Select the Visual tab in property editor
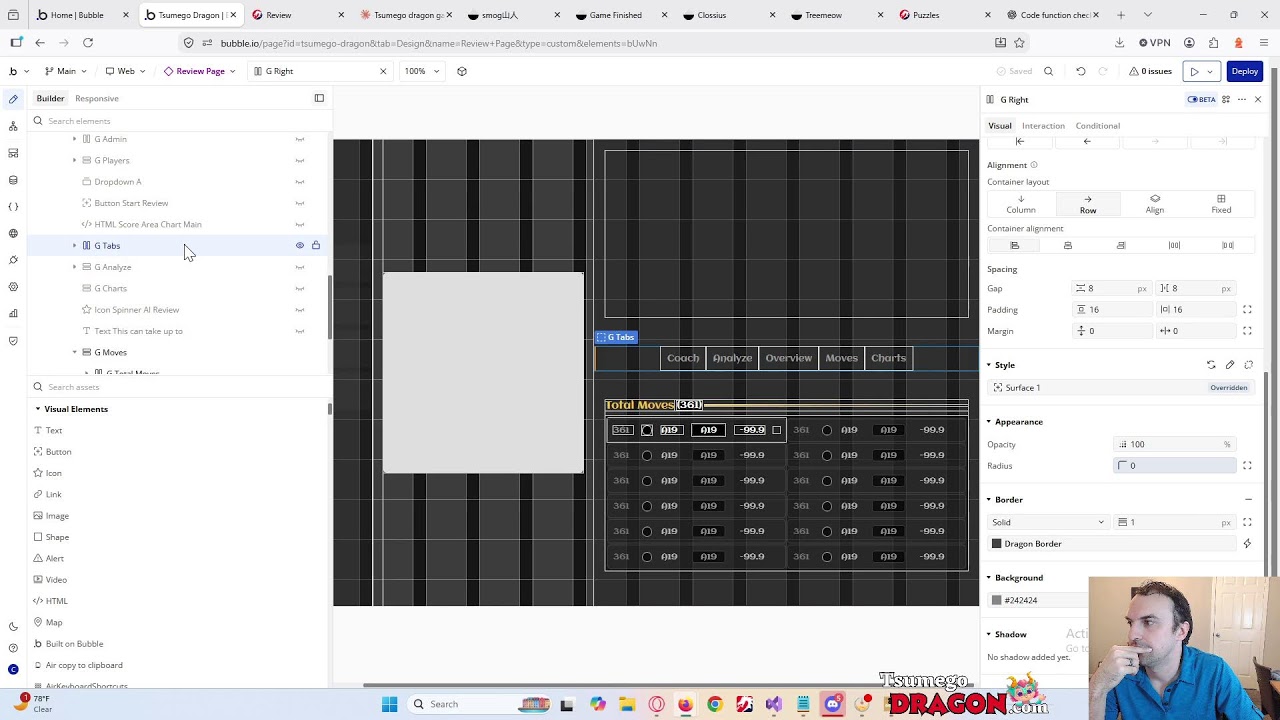The height and width of the screenshot is (720, 1280). tap(1000, 126)
